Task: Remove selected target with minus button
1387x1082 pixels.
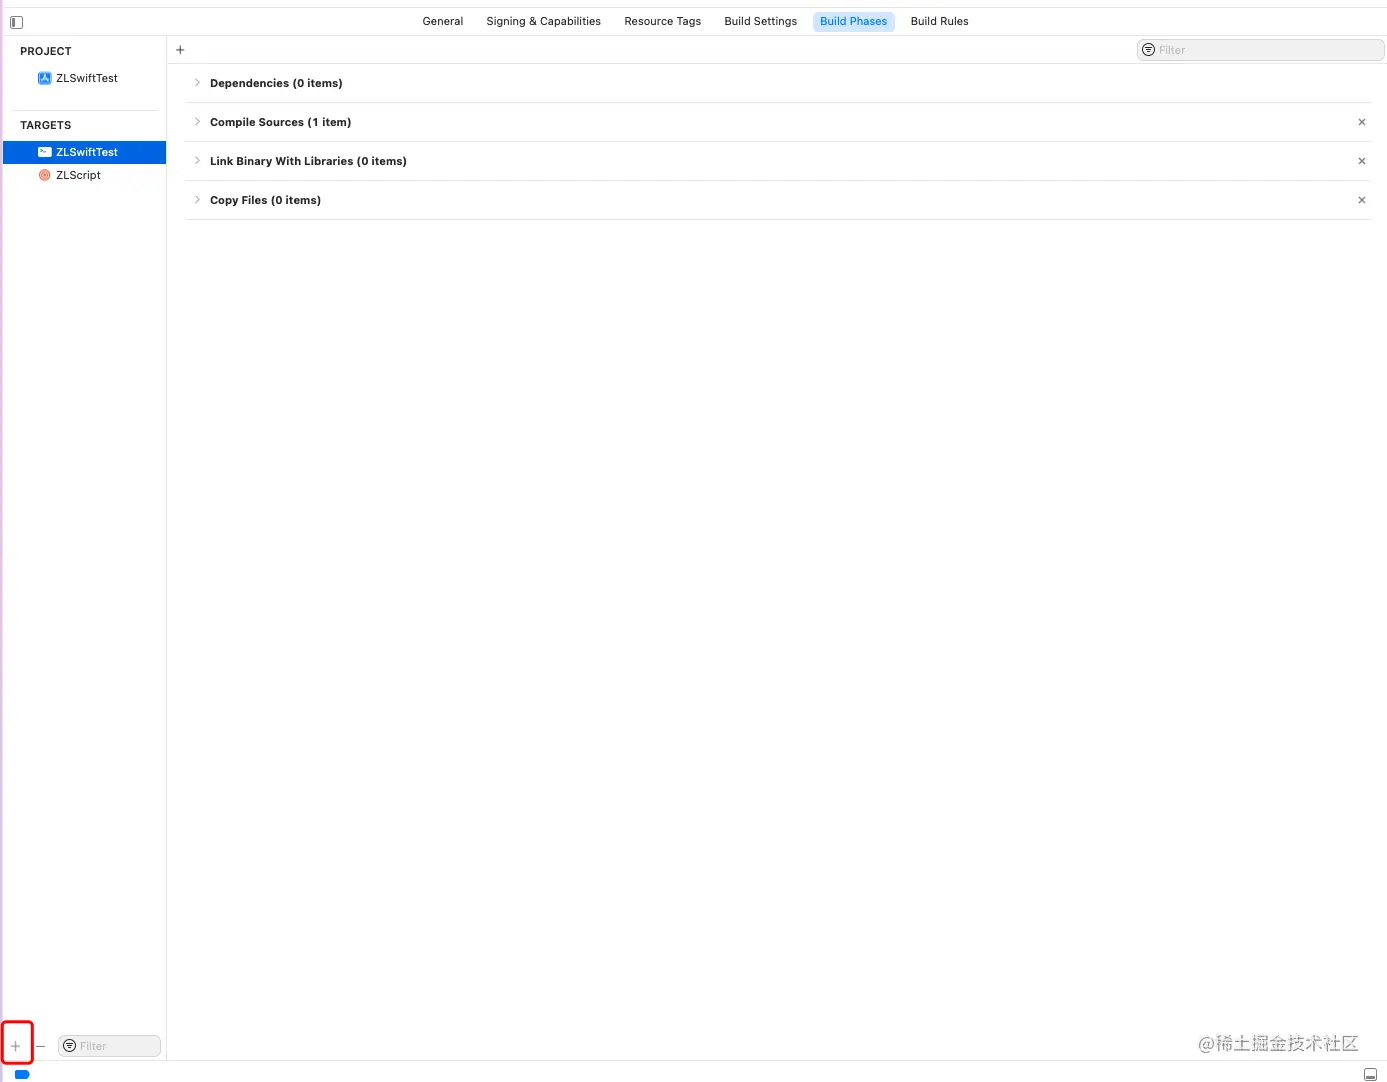Action: click(41, 1046)
